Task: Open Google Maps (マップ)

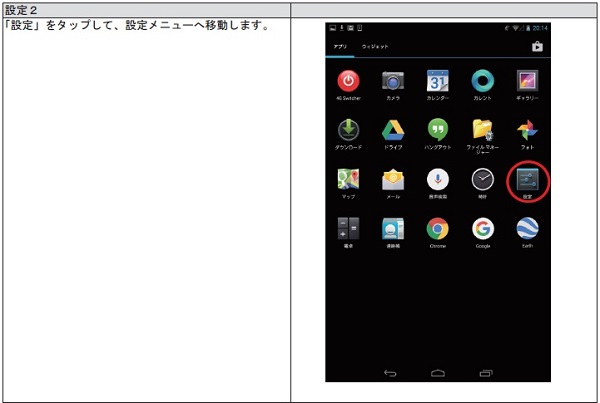Action: point(348,180)
